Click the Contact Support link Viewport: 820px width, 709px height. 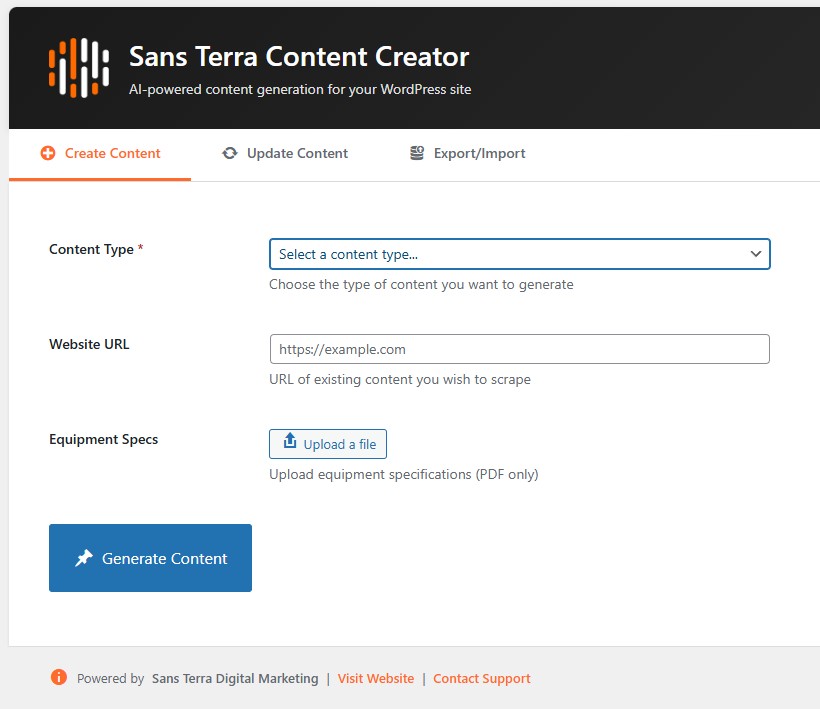pyautogui.click(x=482, y=678)
